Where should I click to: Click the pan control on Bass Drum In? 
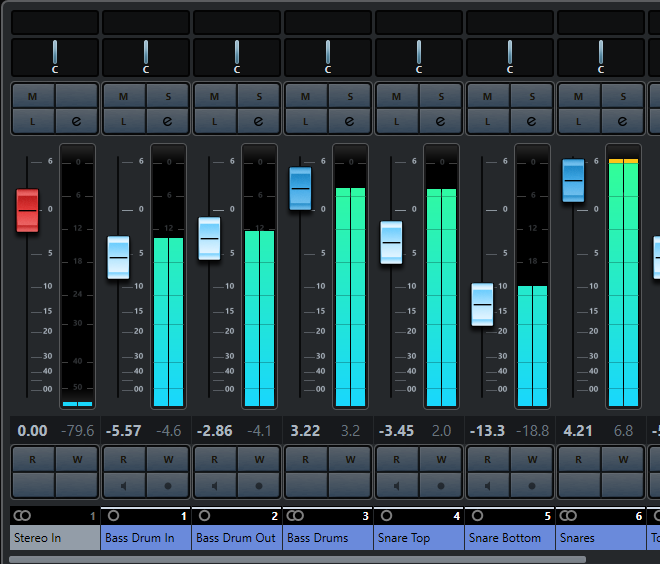[x=146, y=57]
